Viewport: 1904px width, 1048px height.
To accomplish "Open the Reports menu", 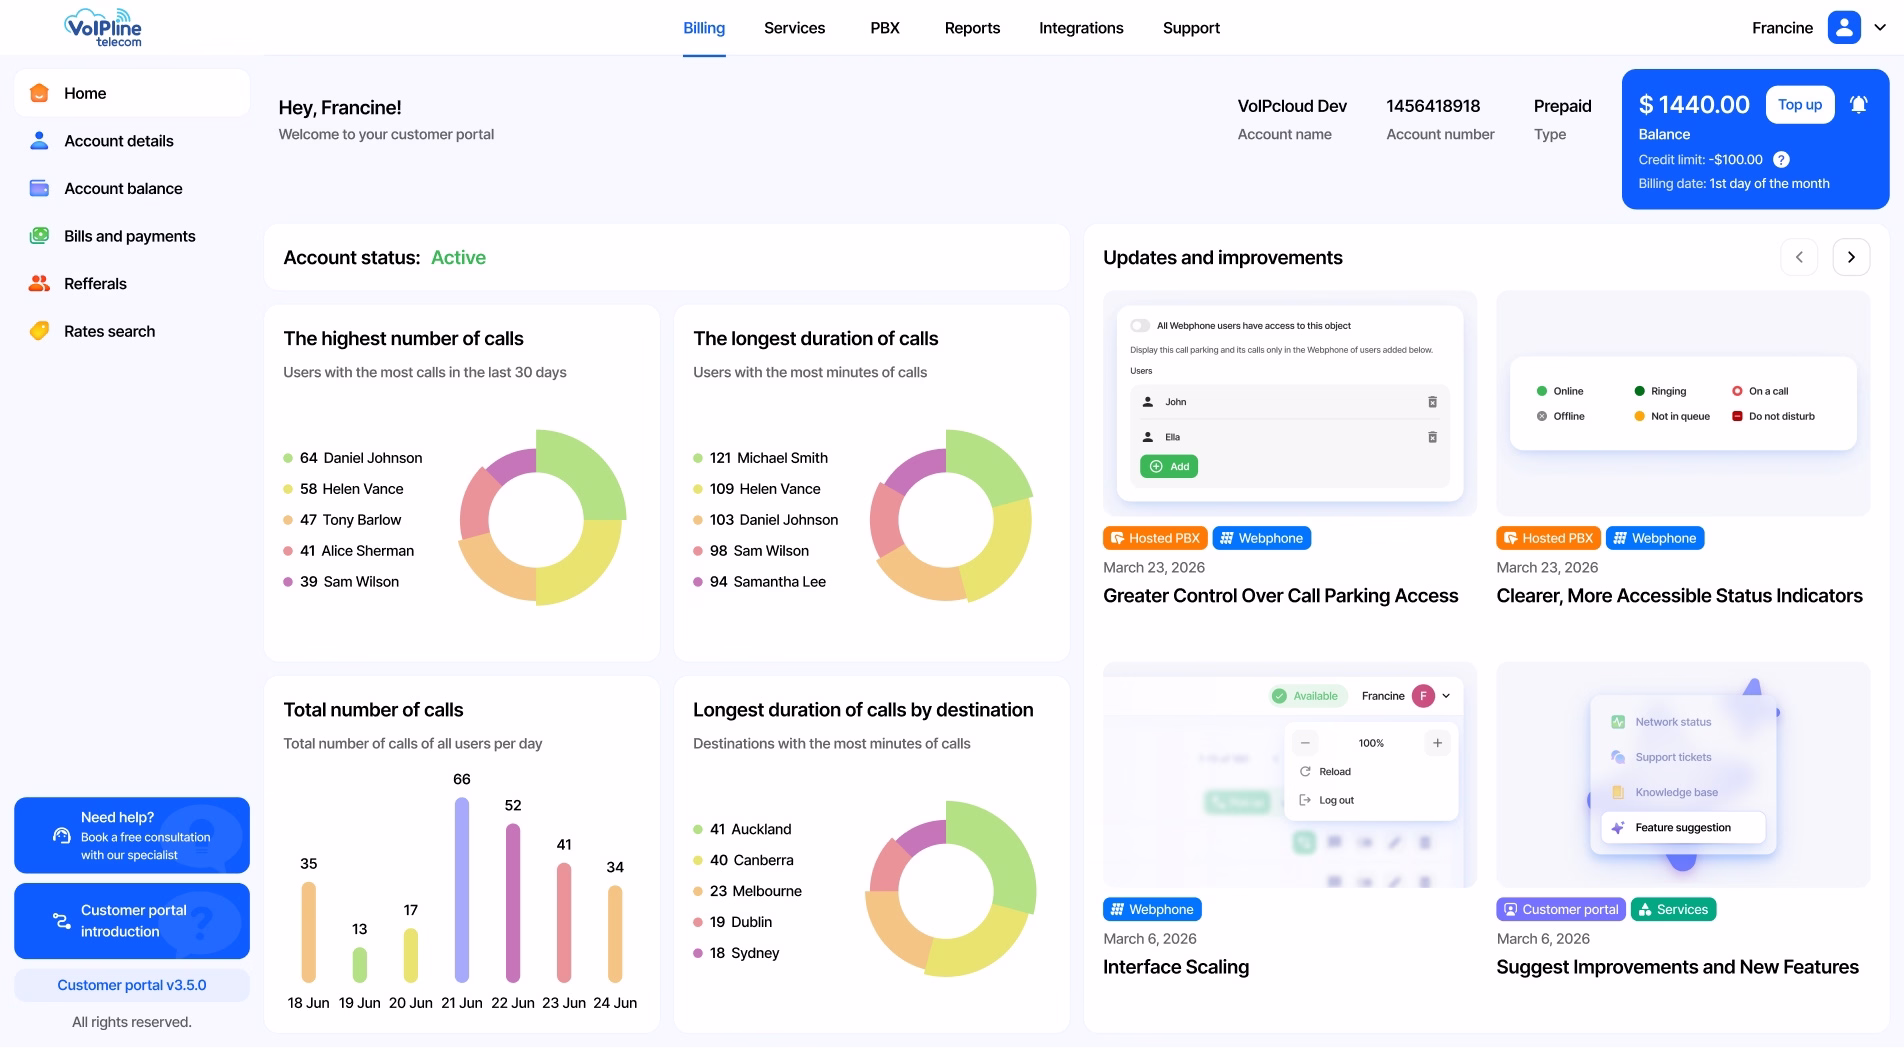I will pos(972,28).
